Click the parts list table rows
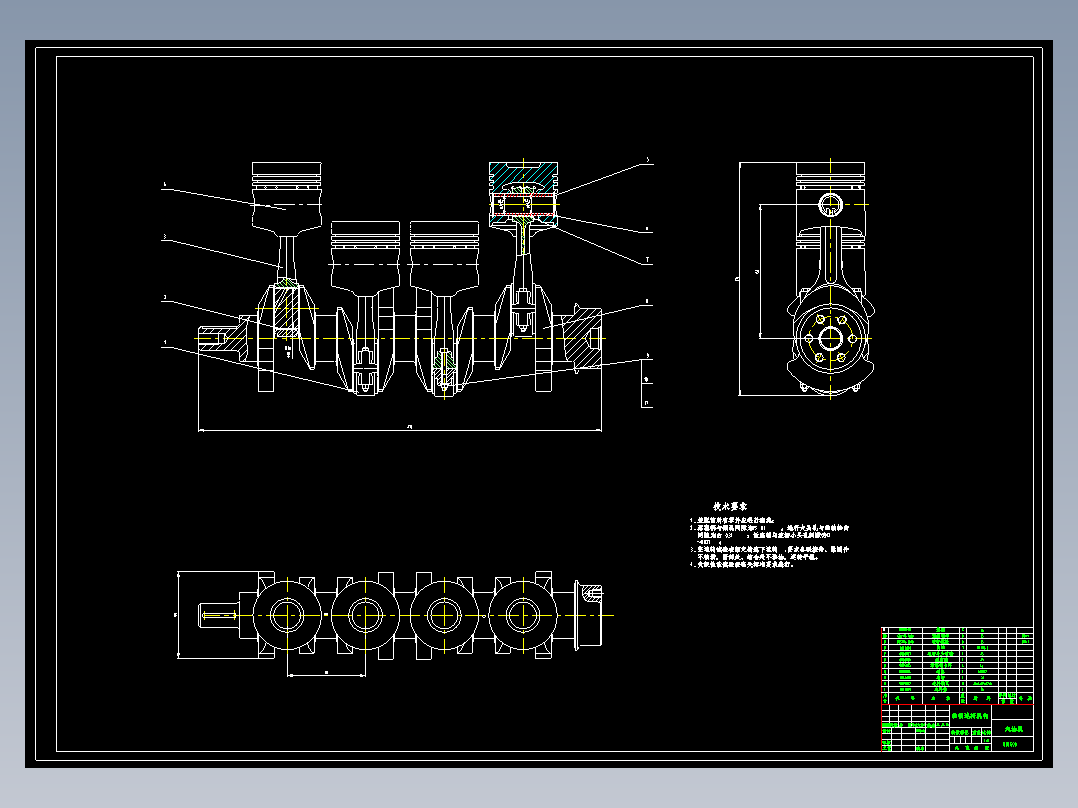 pos(957,659)
